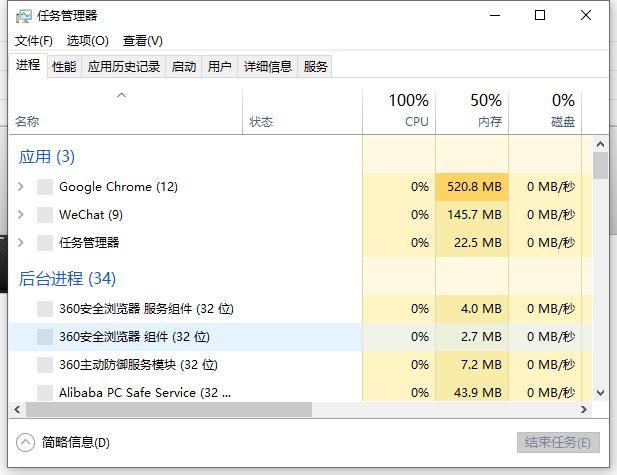Open the 选项(O) menu
This screenshot has width=617, height=475.
point(87,41)
